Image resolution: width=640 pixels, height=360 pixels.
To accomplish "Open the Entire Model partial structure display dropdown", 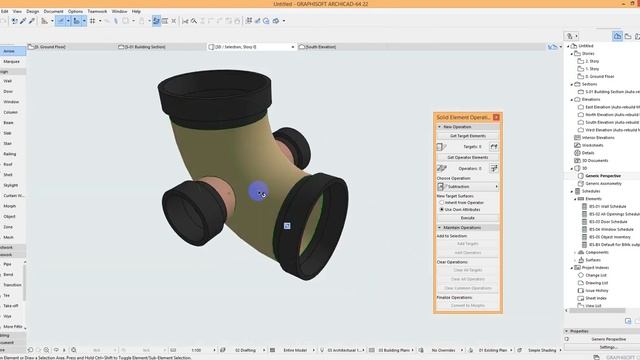I will 295,350.
